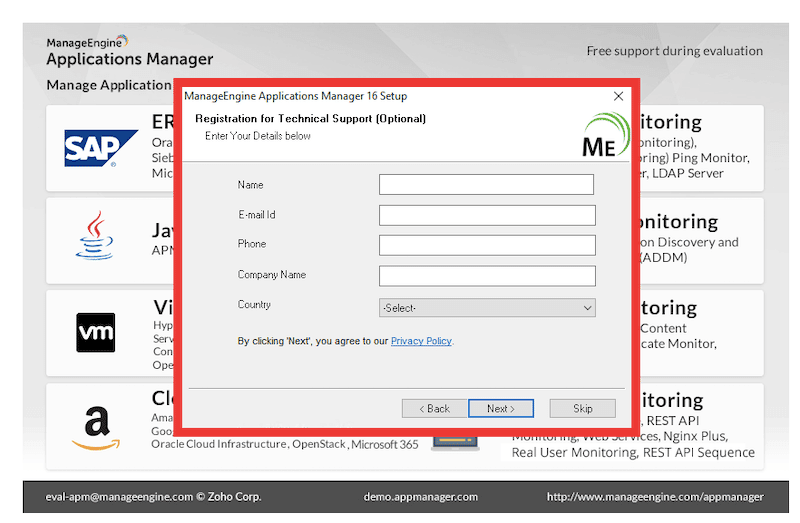Screen dimensions: 800x523
Task: Click the Amazon logo in background window
Action: [x=96, y=428]
